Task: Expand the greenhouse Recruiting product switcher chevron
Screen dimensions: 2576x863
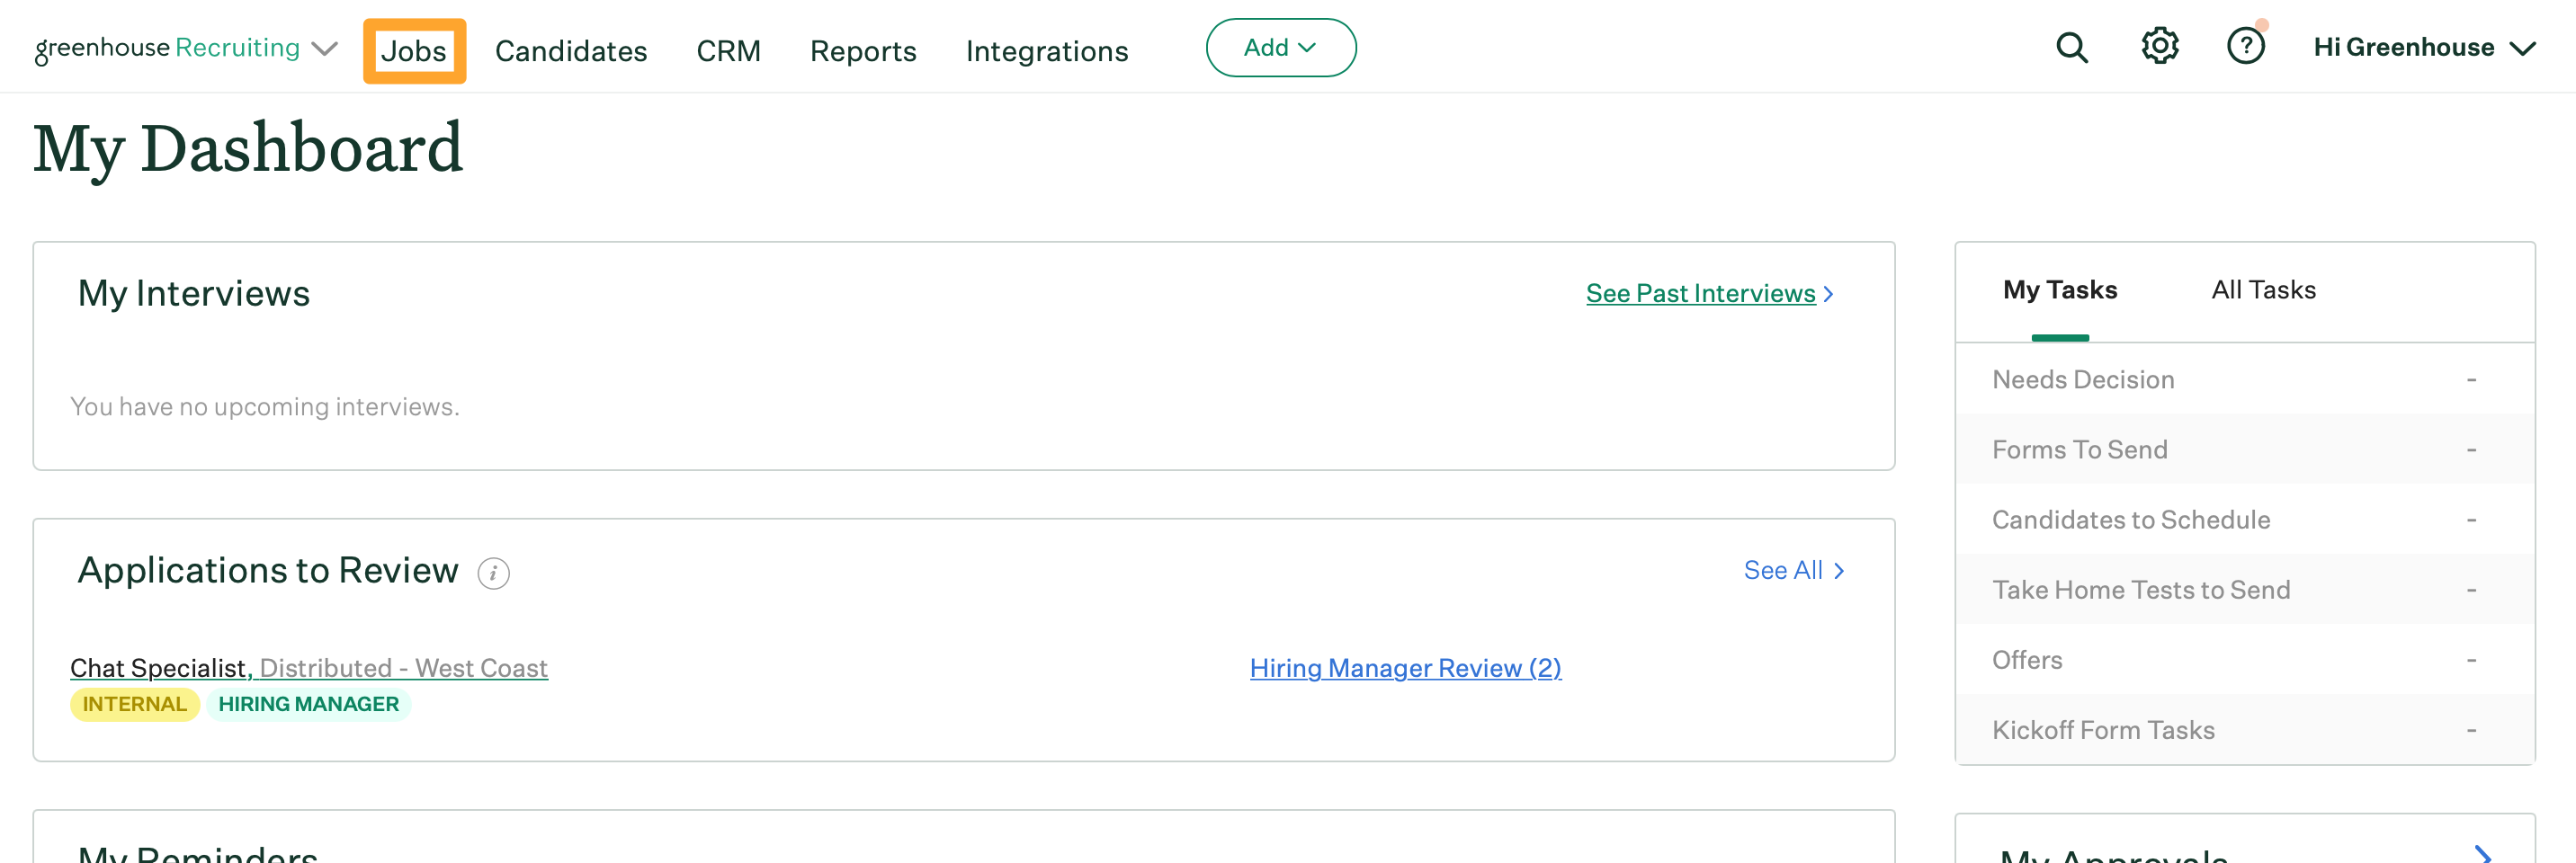Action: click(325, 49)
